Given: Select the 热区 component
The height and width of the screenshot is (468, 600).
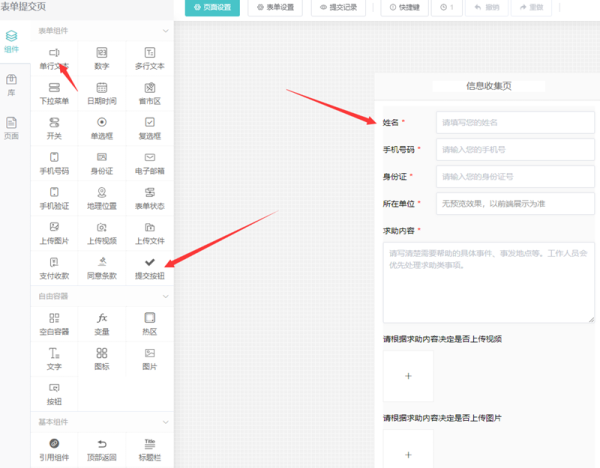Looking at the screenshot, I should pyautogui.click(x=150, y=324).
